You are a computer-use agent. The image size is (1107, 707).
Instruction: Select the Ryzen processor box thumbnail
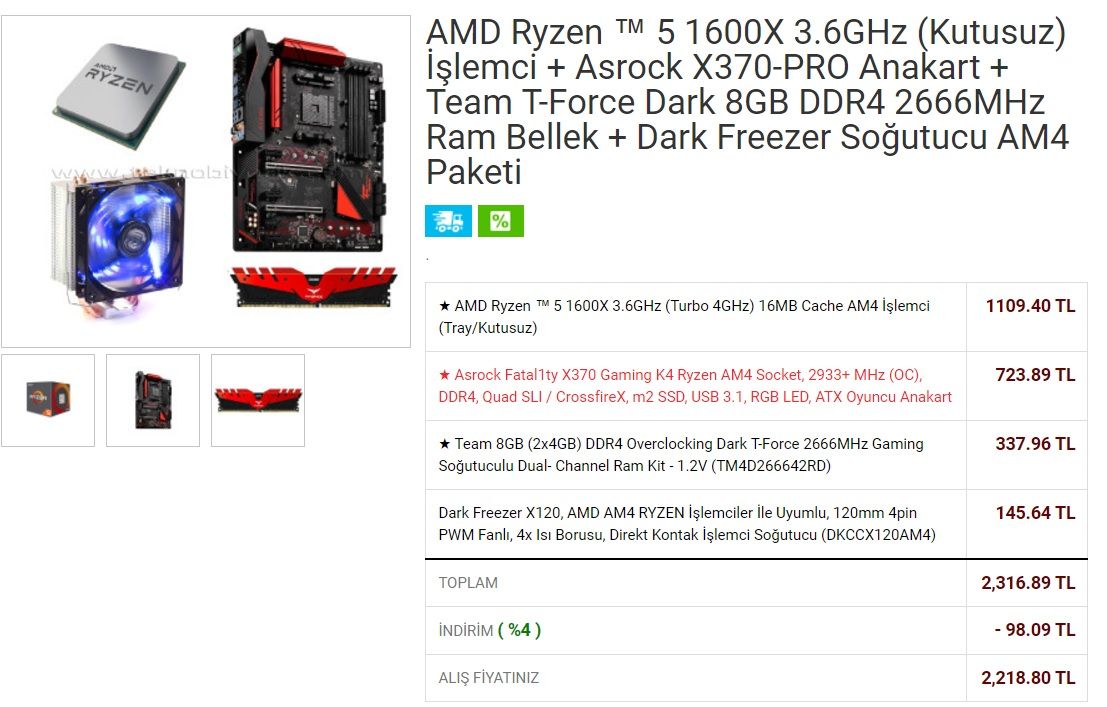48,400
